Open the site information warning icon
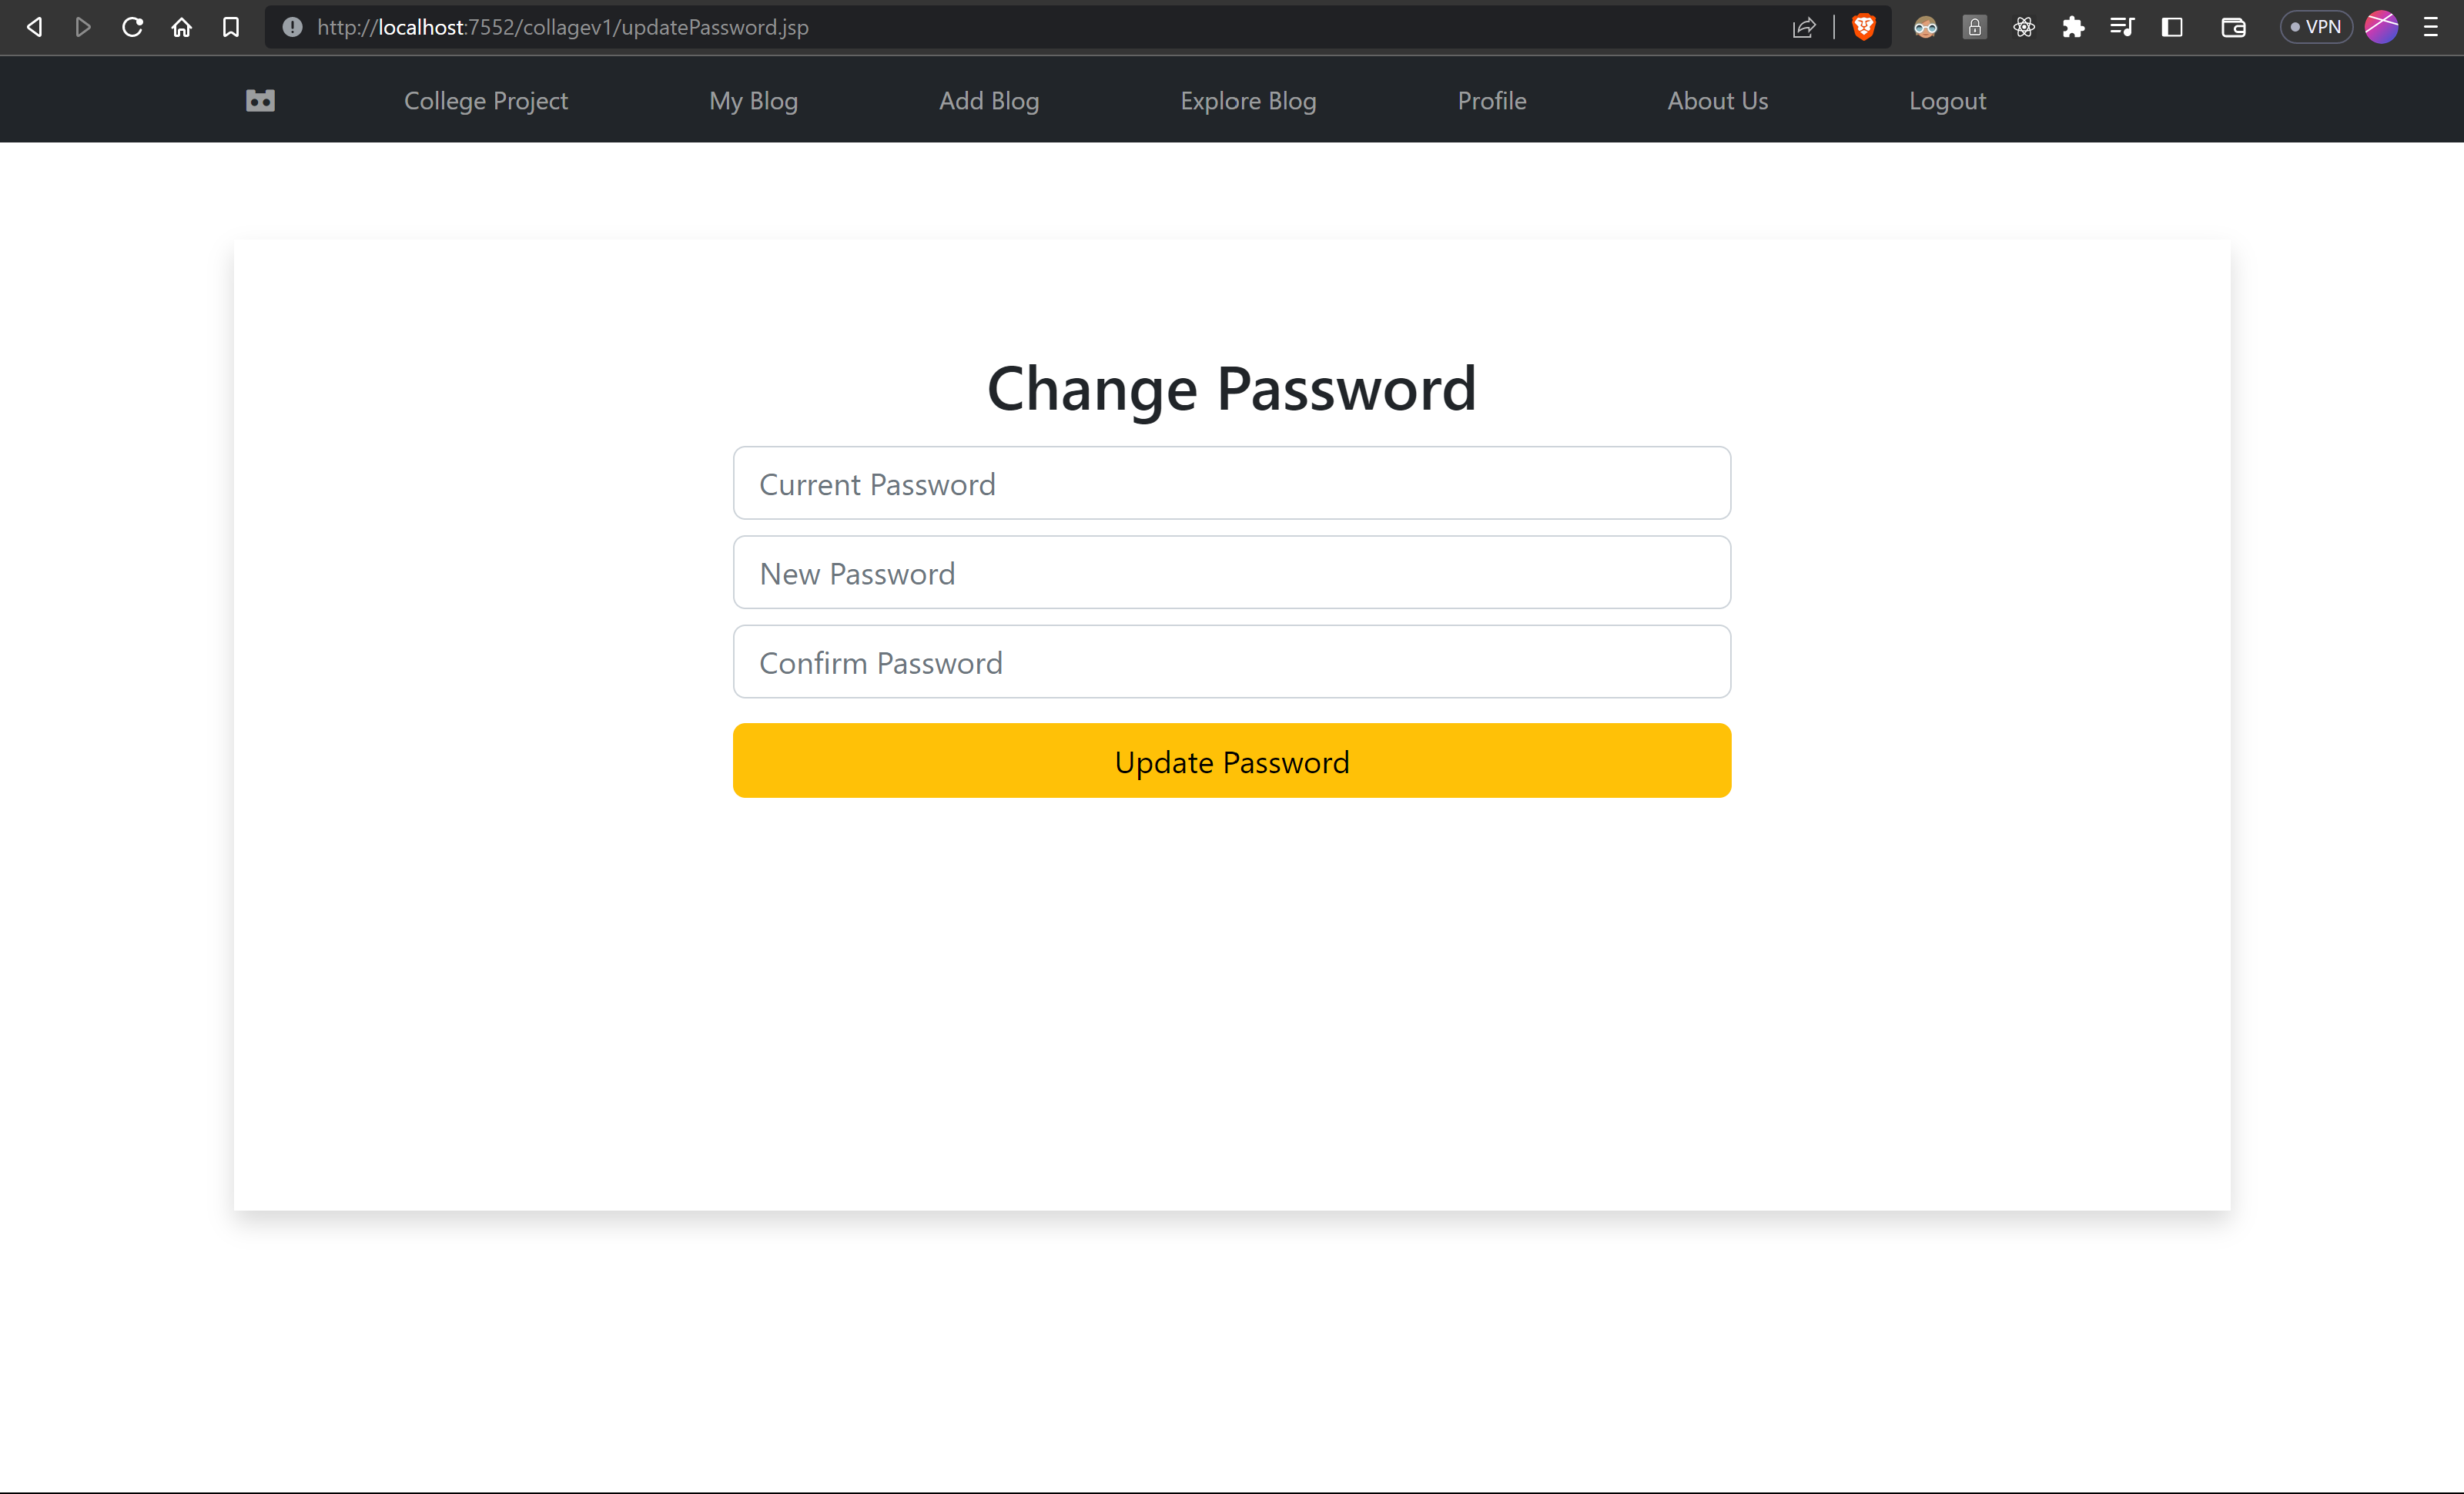This screenshot has width=2464, height=1494. pos(291,27)
